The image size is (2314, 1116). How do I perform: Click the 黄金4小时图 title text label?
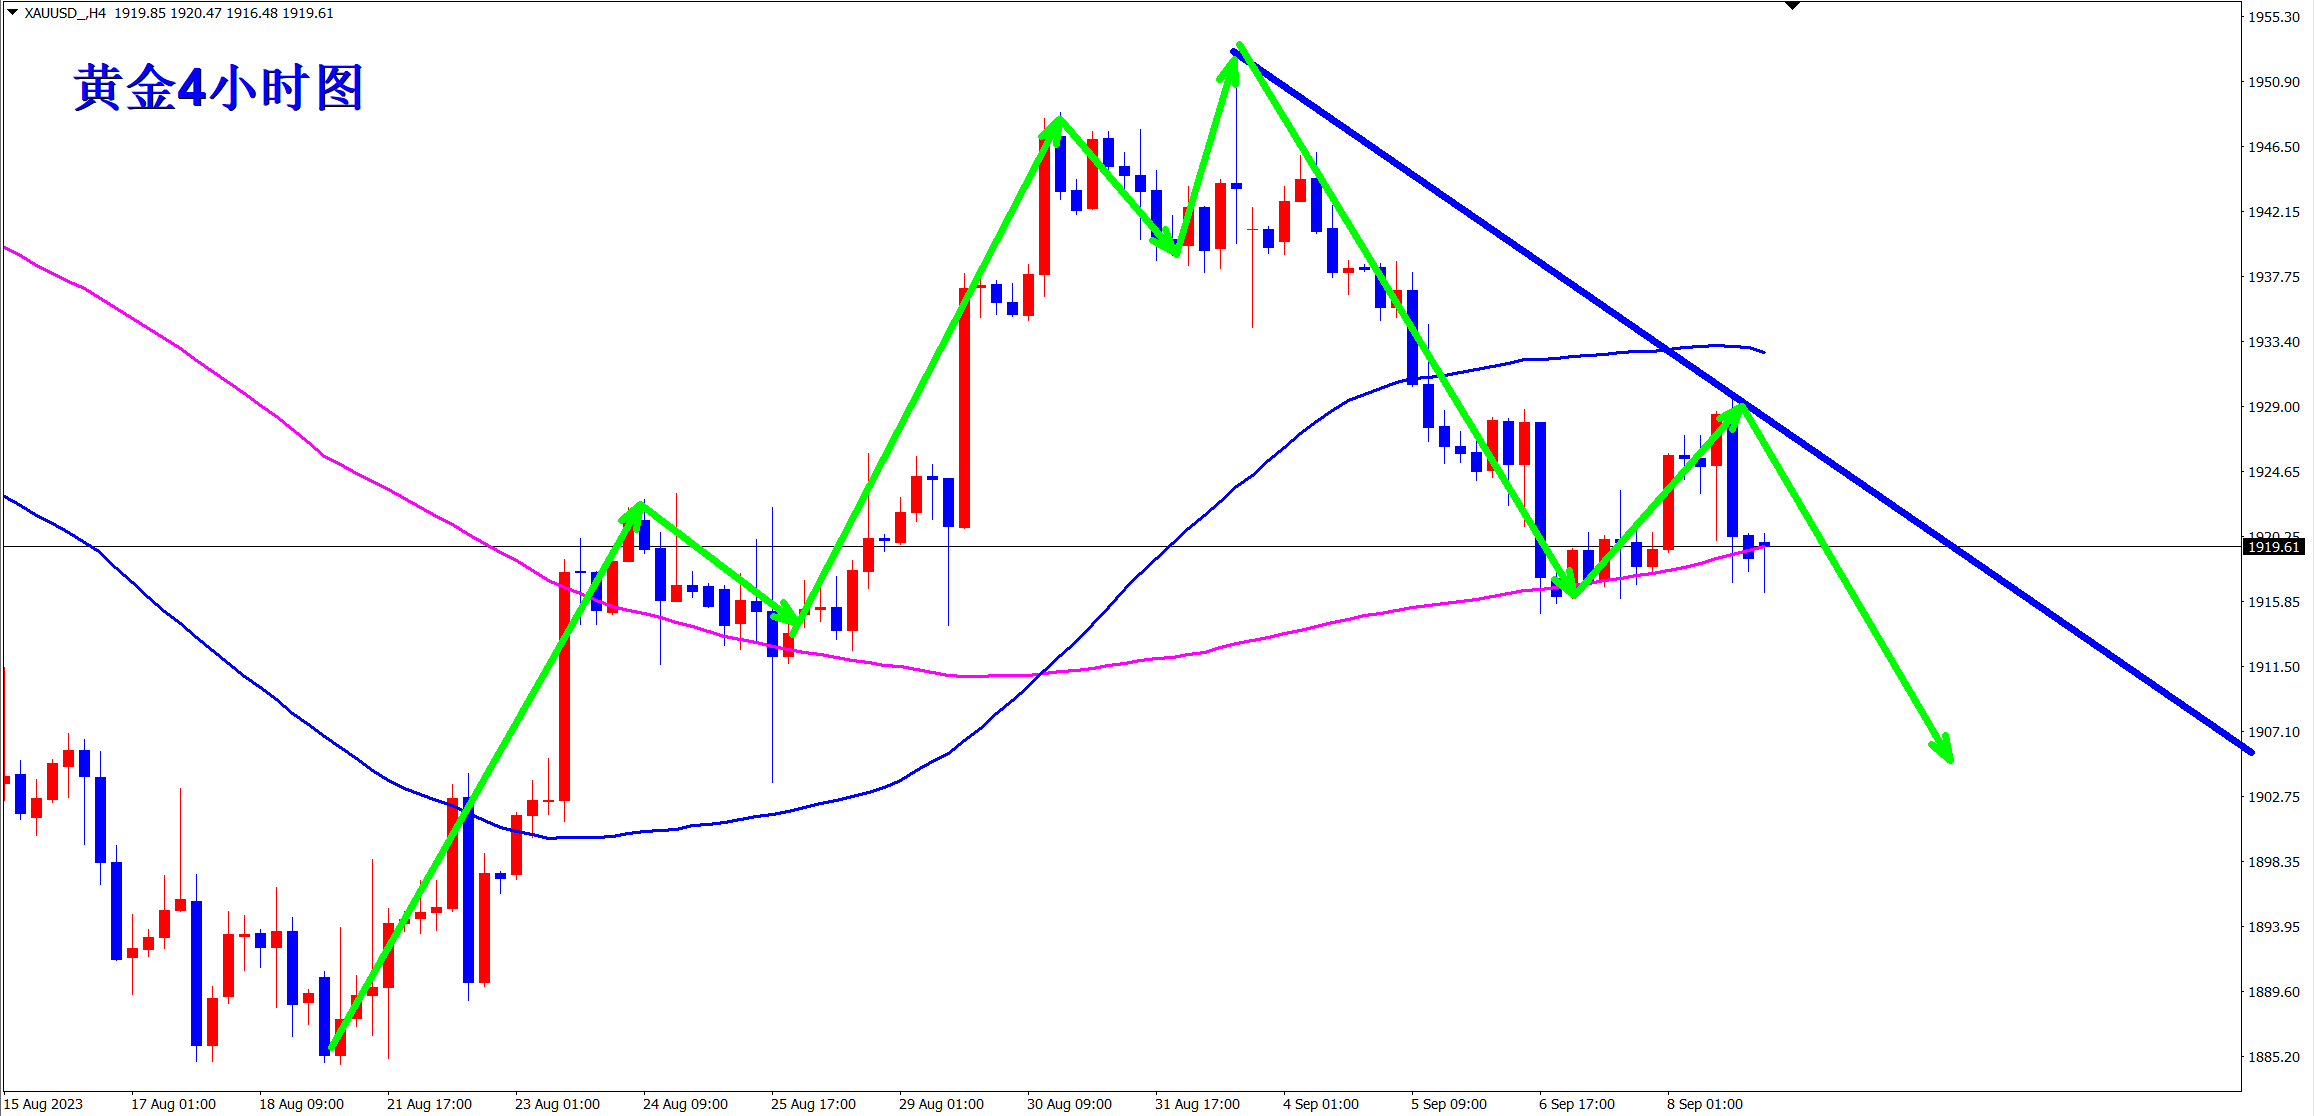(x=218, y=88)
